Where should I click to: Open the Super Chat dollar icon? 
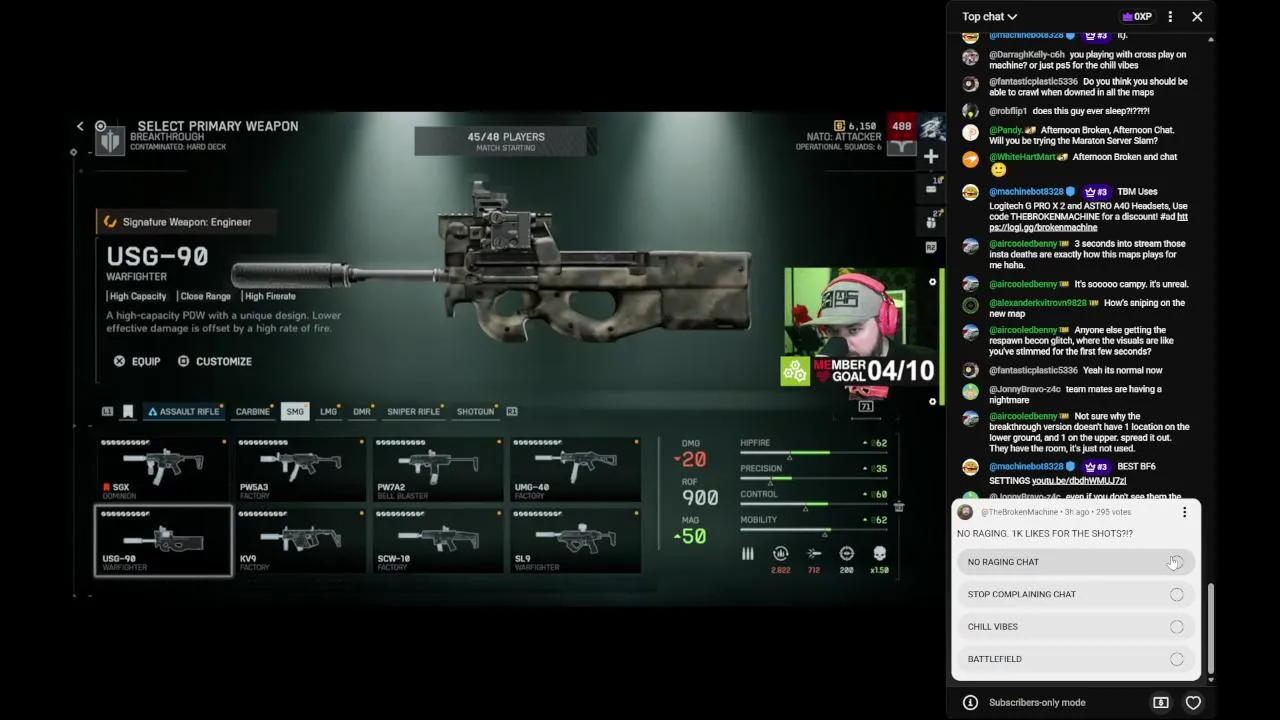coord(1160,702)
